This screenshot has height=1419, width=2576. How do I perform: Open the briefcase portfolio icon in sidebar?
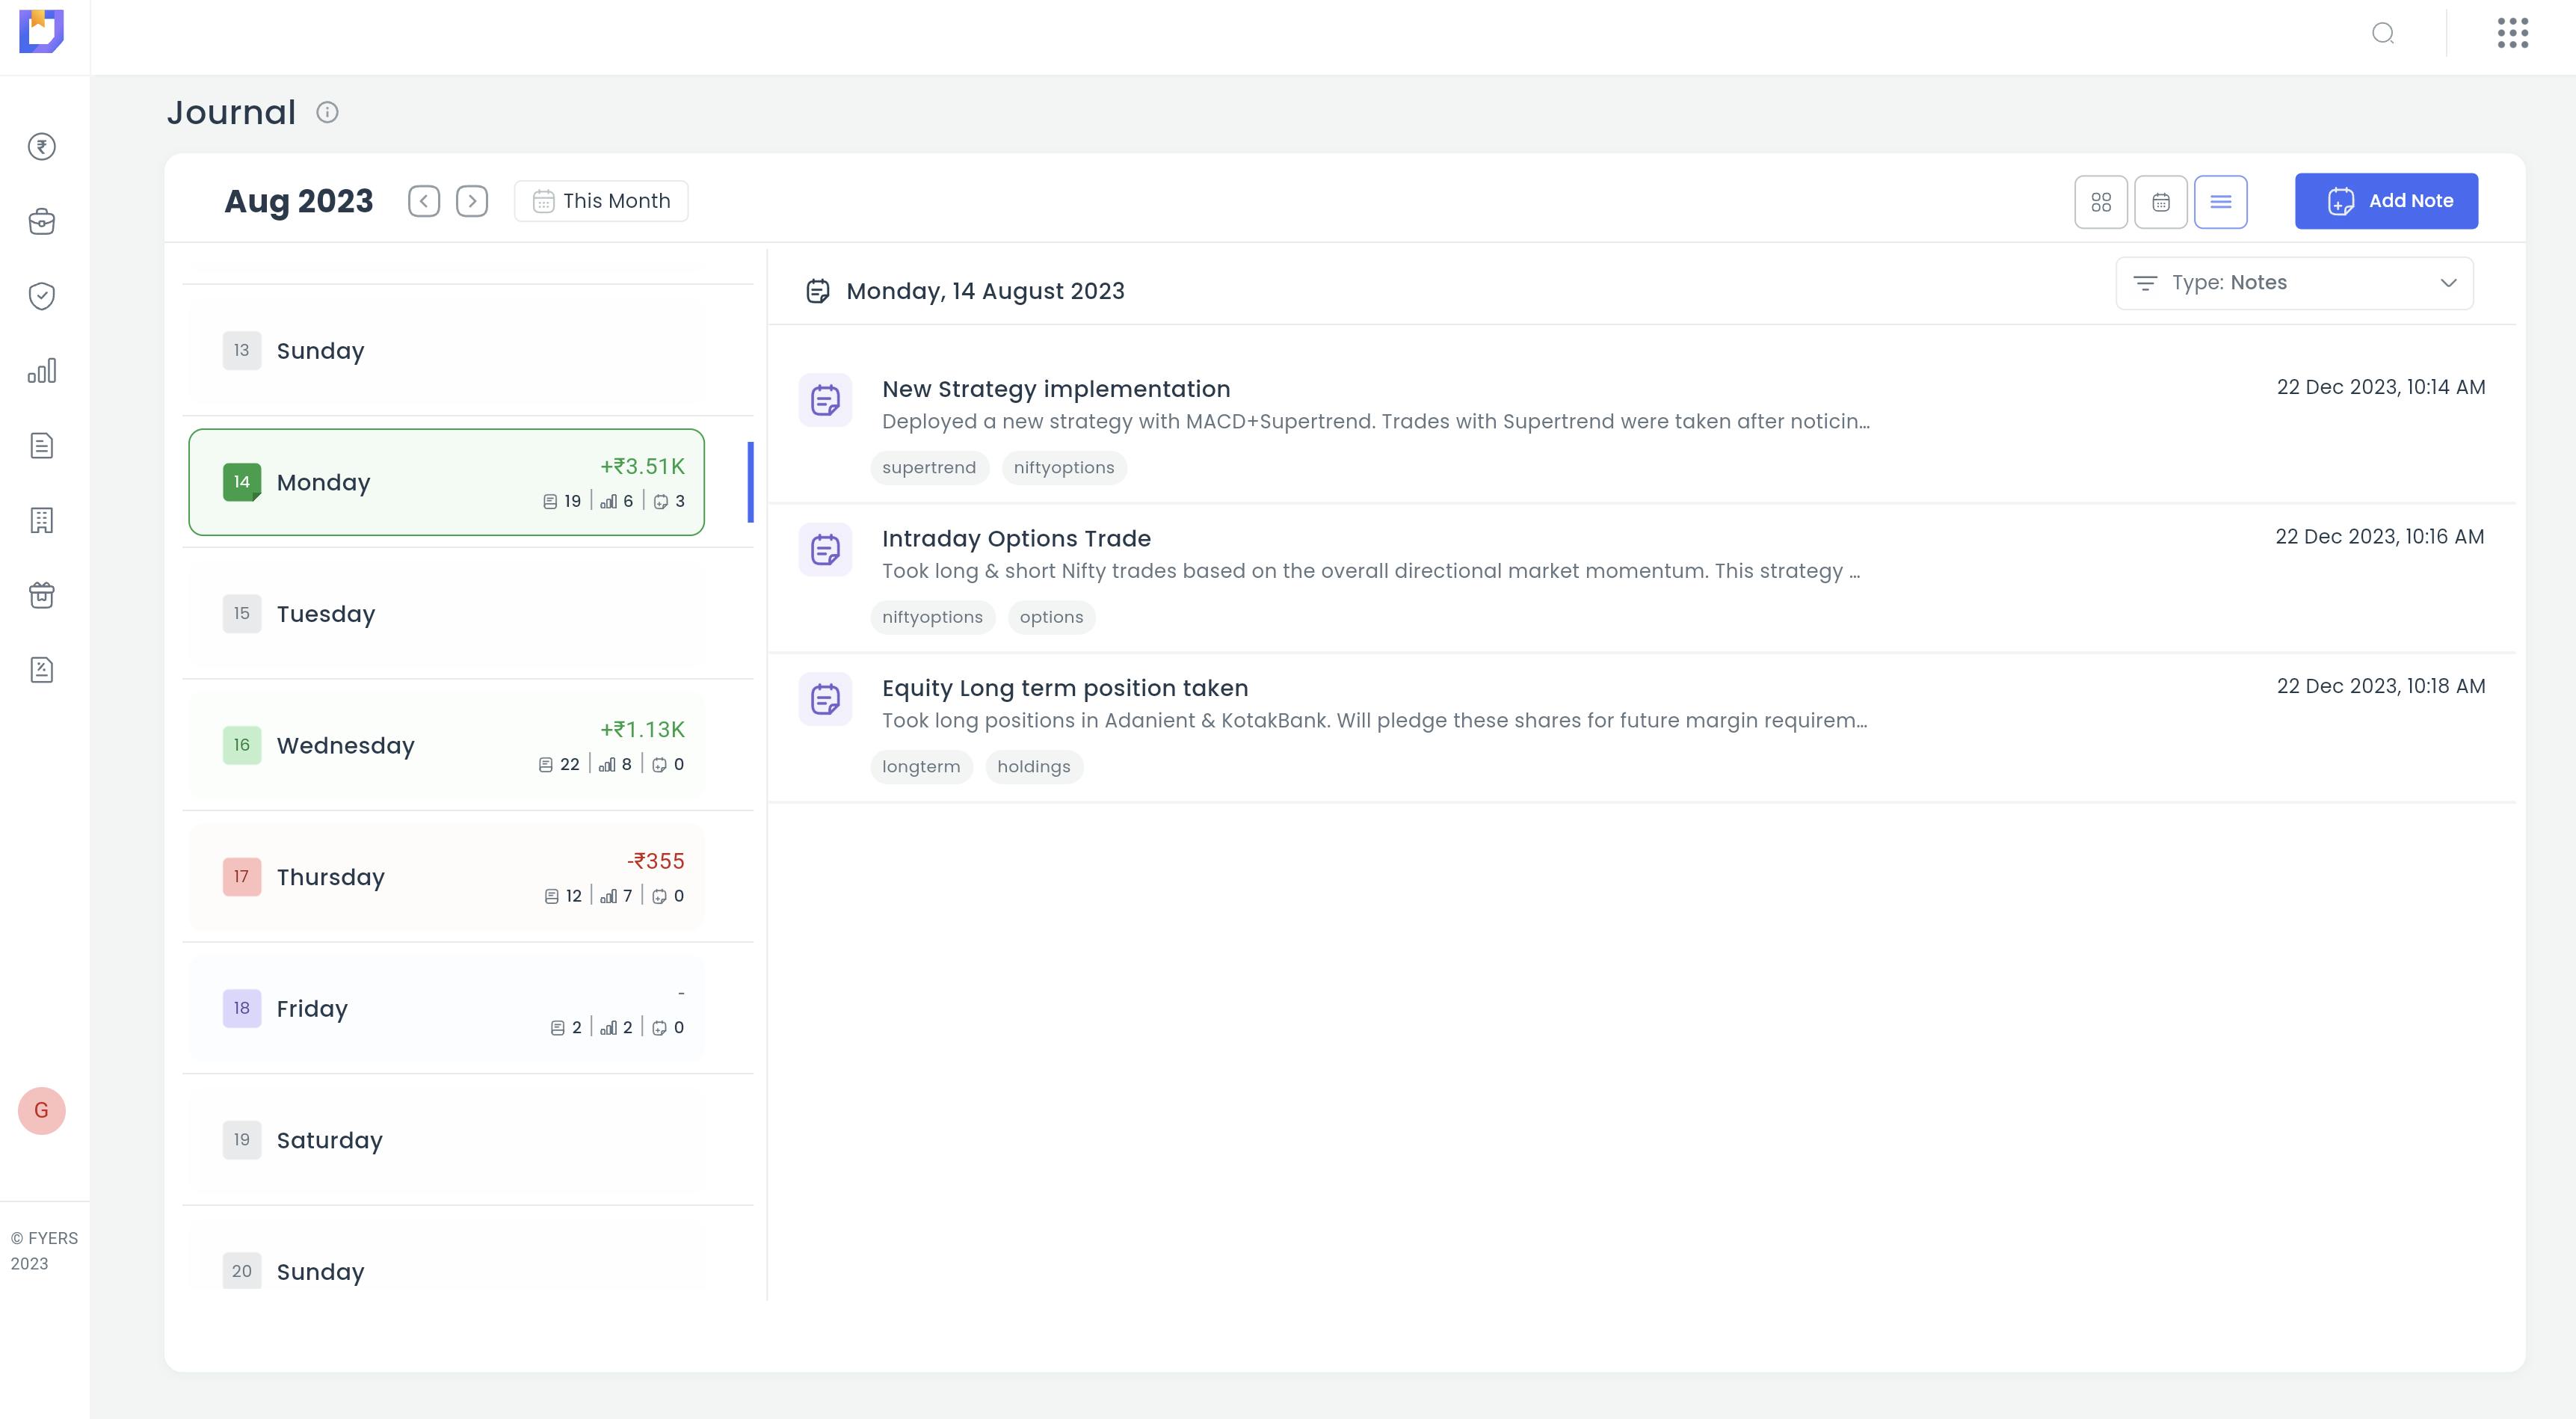pos(41,222)
